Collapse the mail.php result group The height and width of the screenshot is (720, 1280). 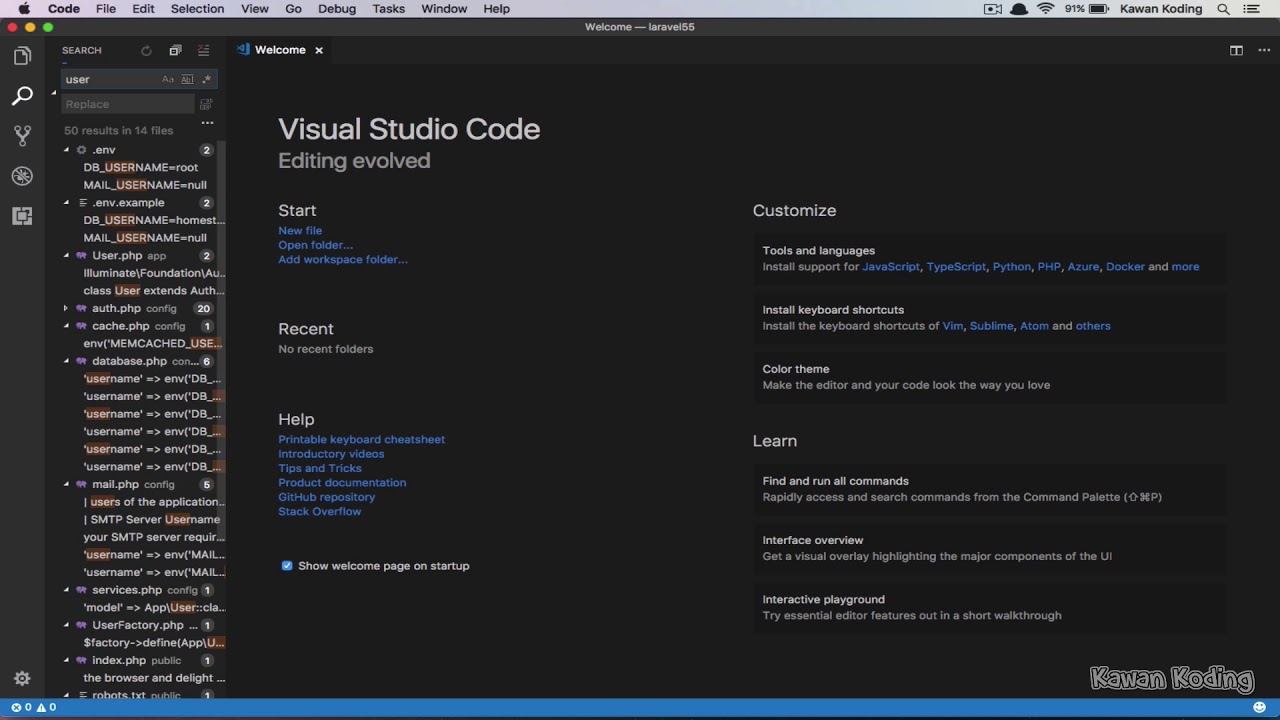67,484
